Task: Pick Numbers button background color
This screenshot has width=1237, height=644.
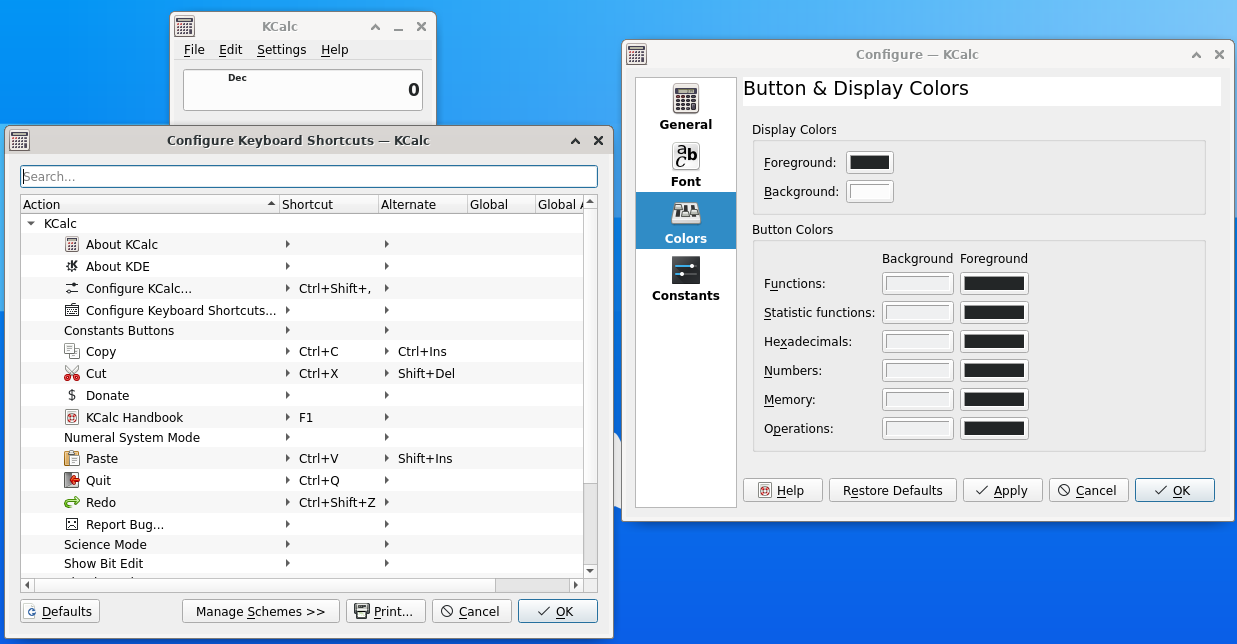Action: 918,371
